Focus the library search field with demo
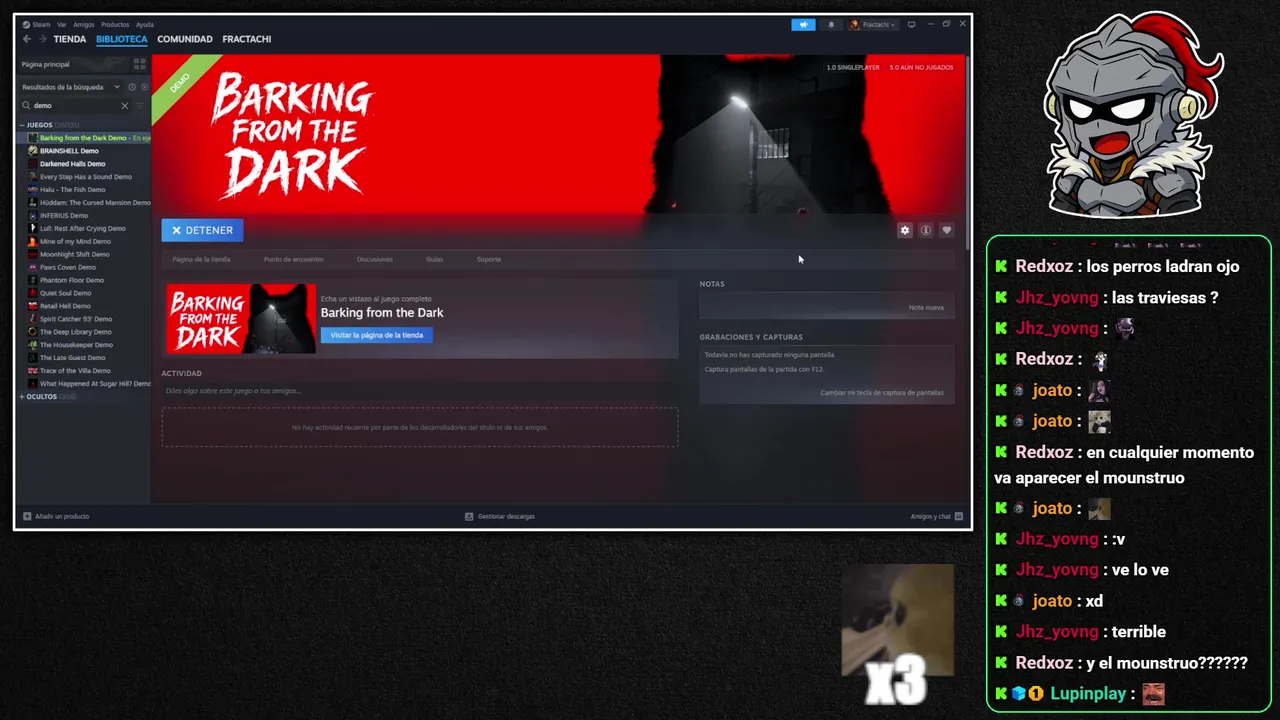This screenshot has width=1280, height=720. click(75, 105)
